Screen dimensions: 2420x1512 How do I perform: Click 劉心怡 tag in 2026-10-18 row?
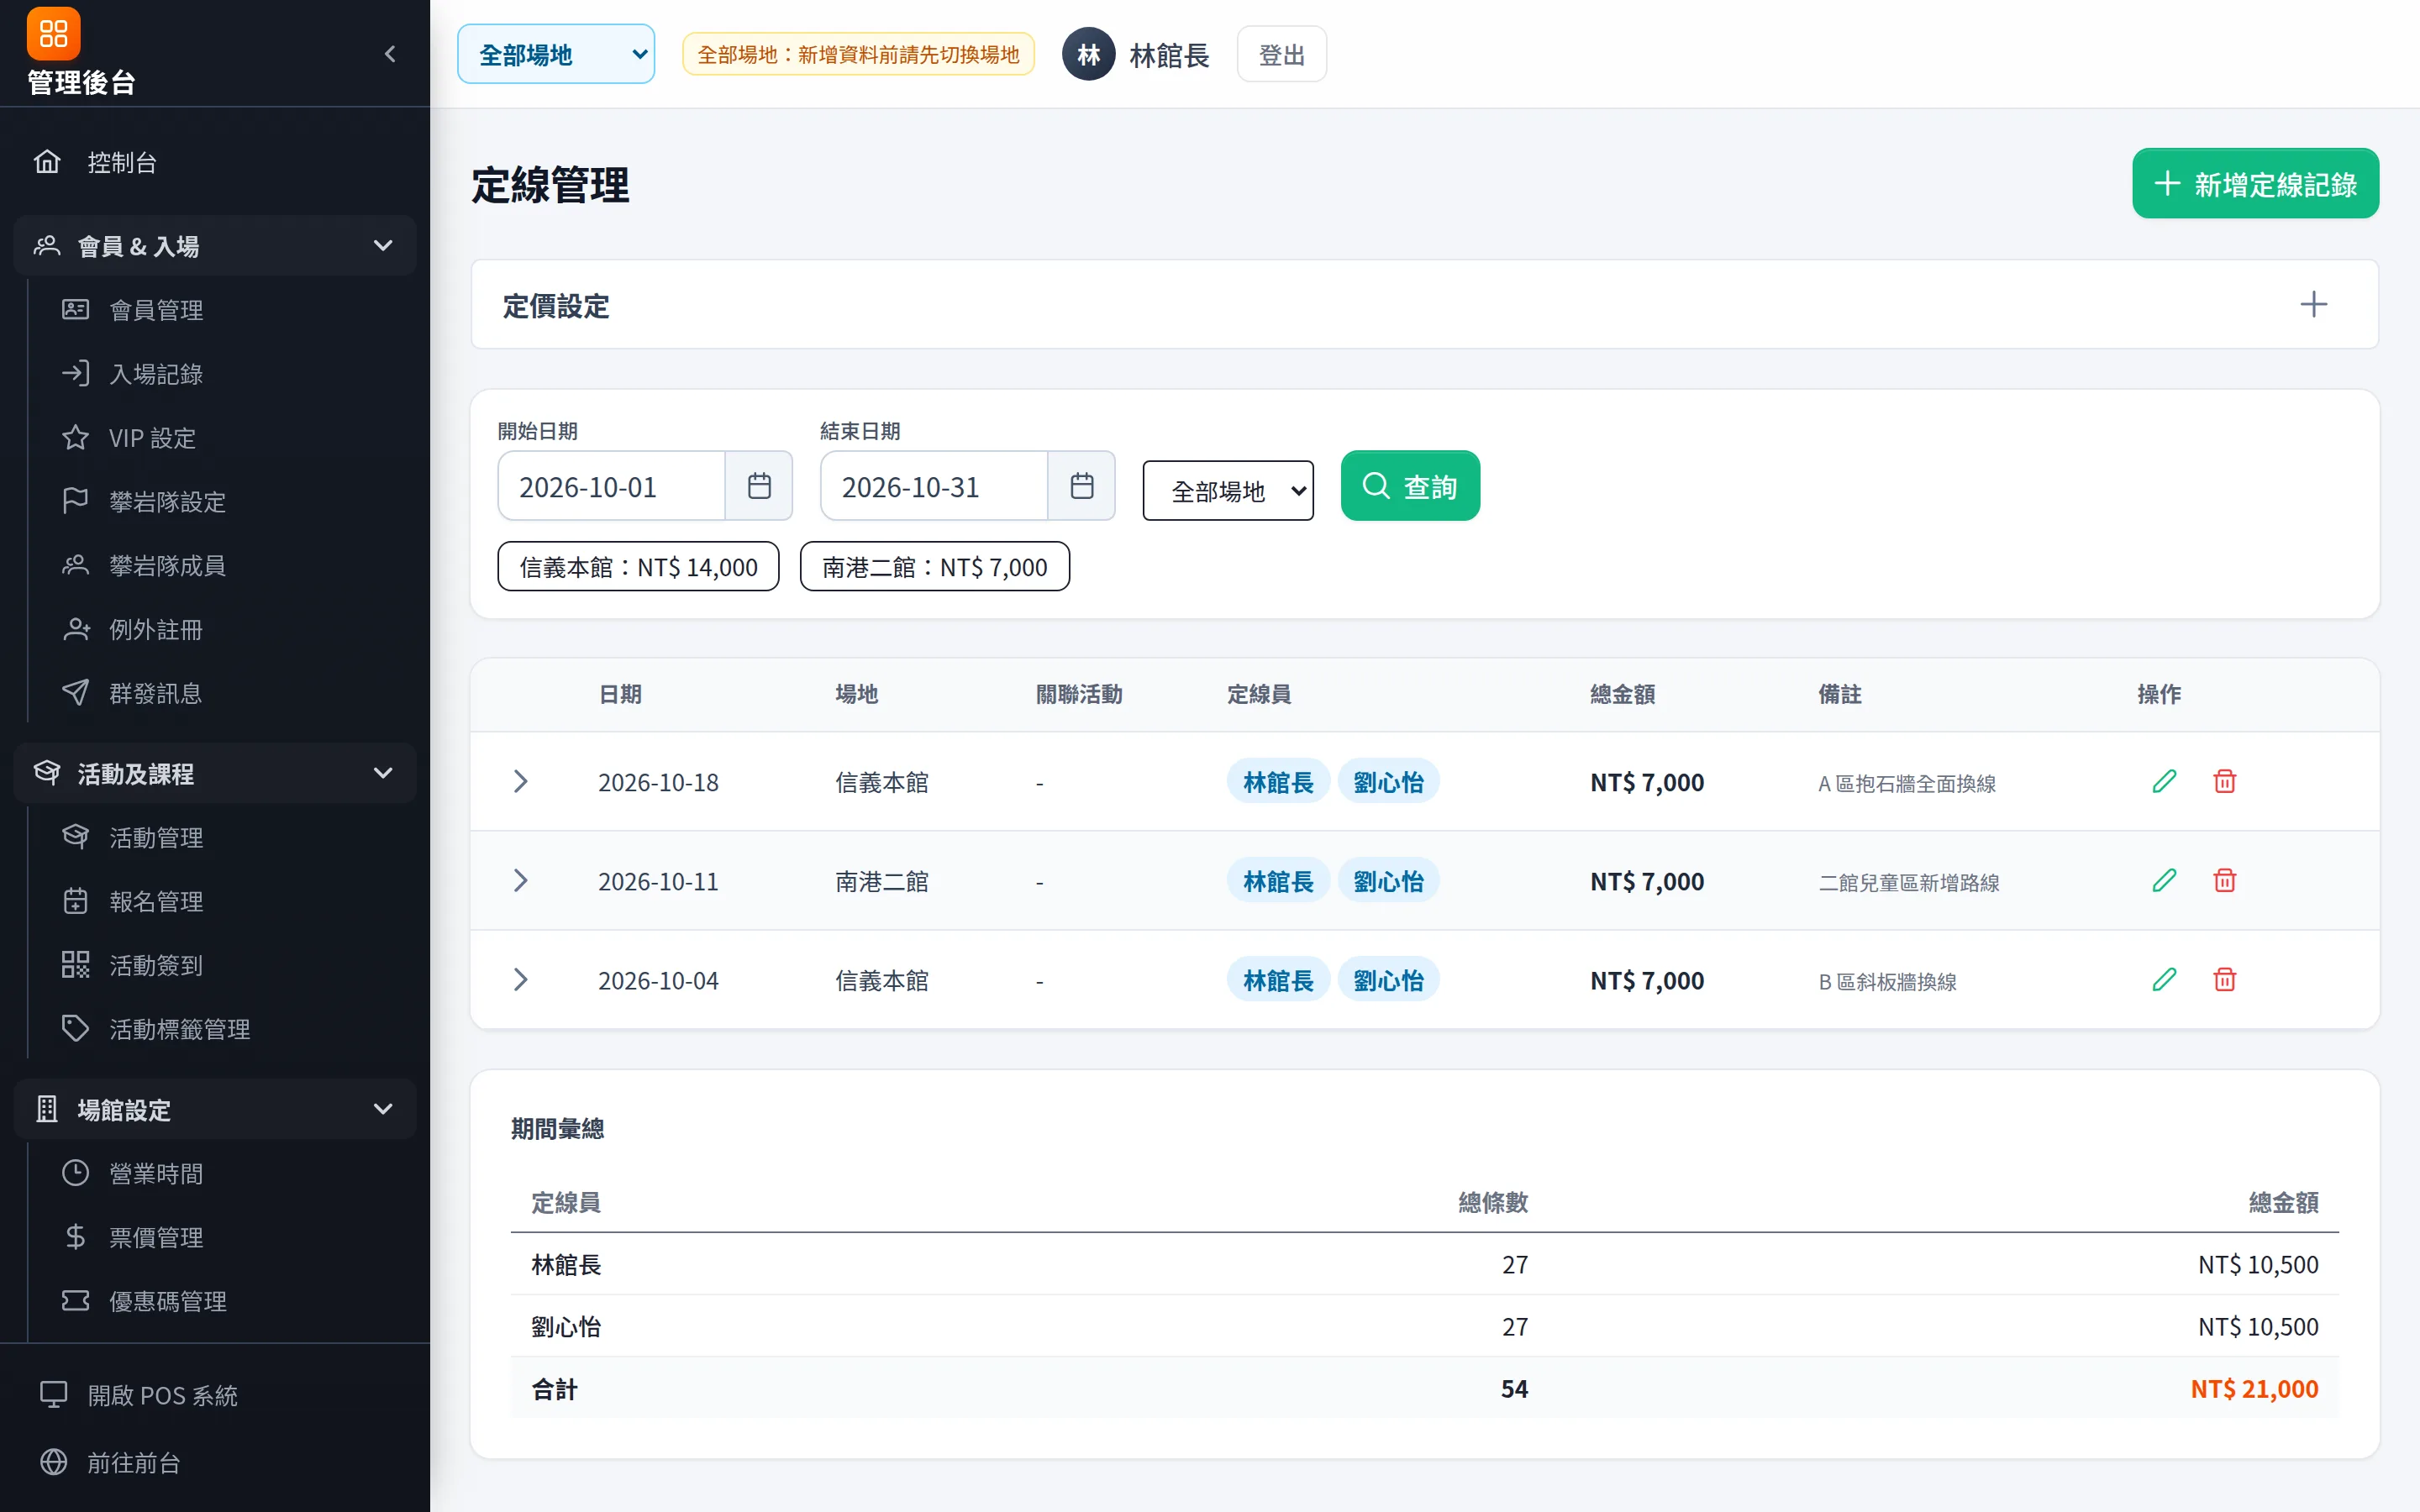pos(1388,782)
